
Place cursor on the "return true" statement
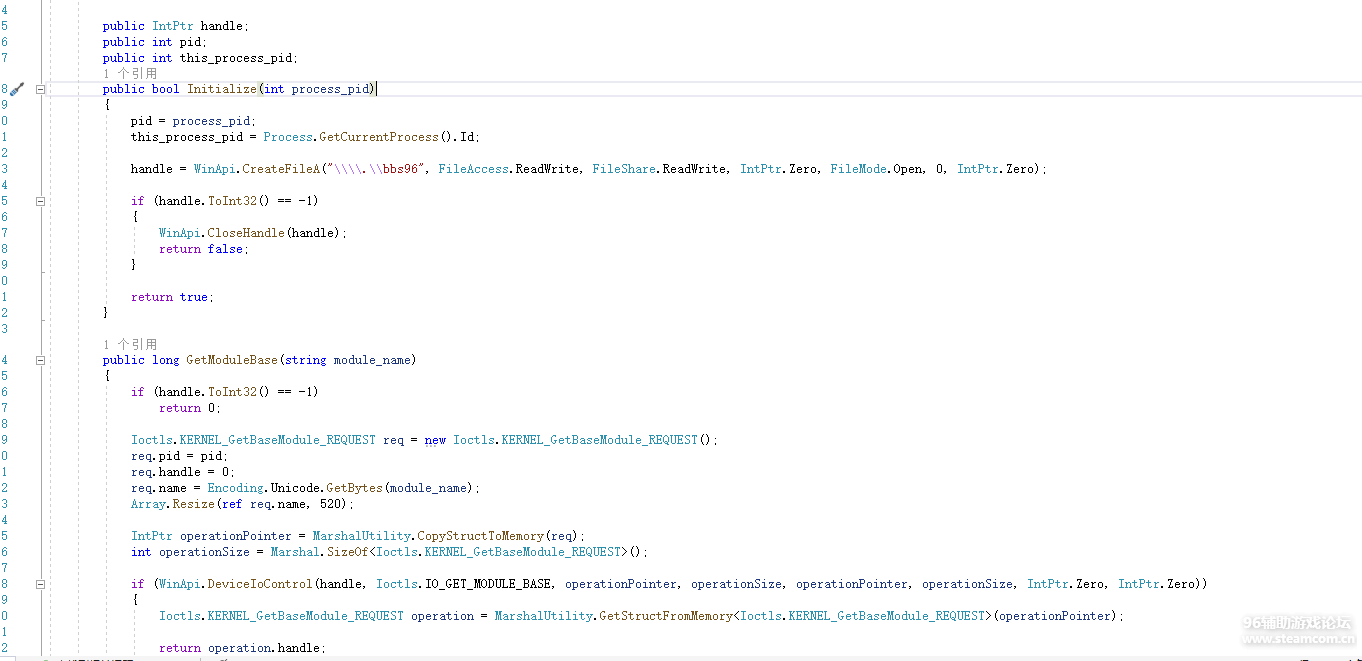pyautogui.click(x=172, y=297)
